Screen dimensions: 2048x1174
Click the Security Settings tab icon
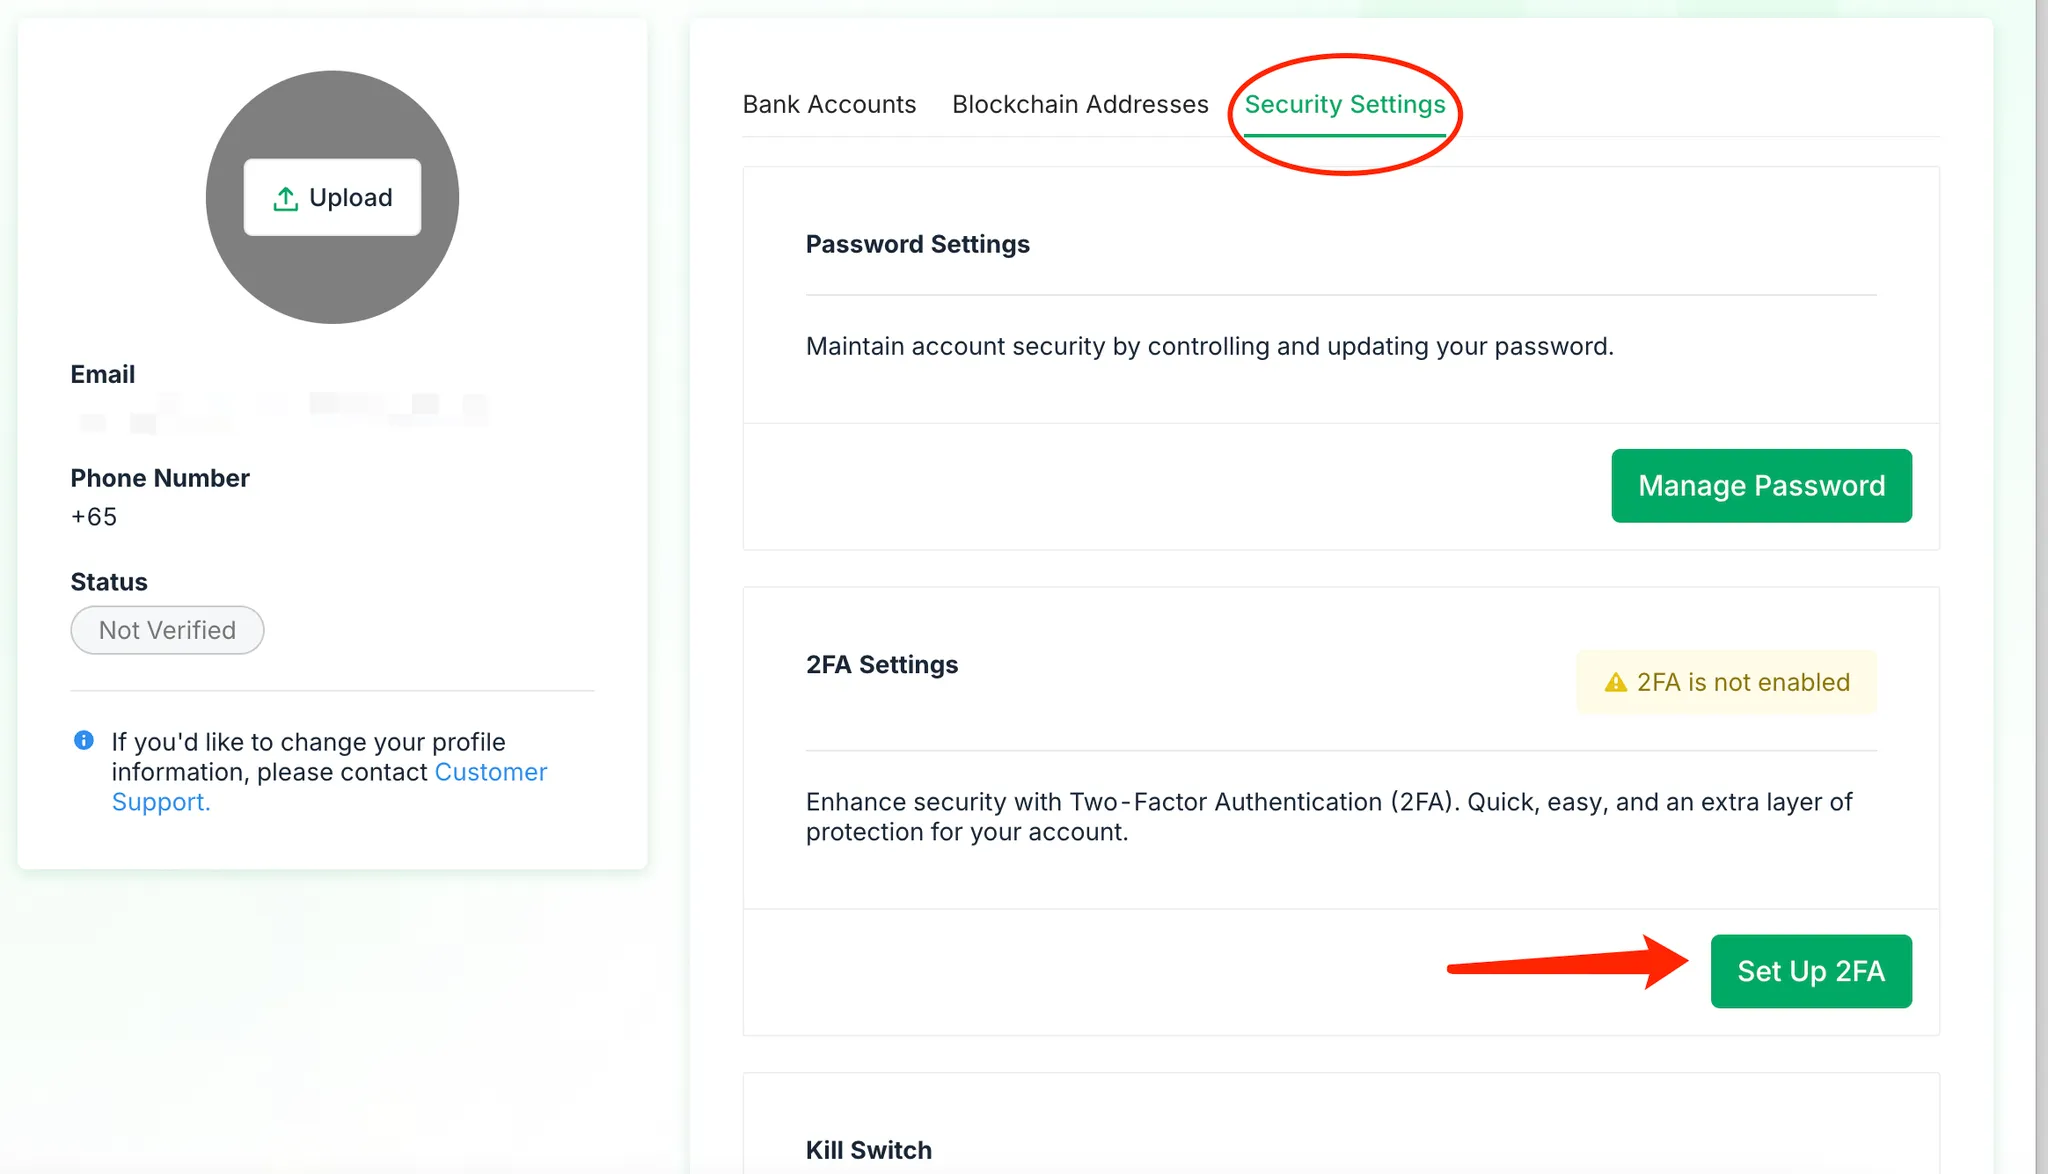point(1345,103)
